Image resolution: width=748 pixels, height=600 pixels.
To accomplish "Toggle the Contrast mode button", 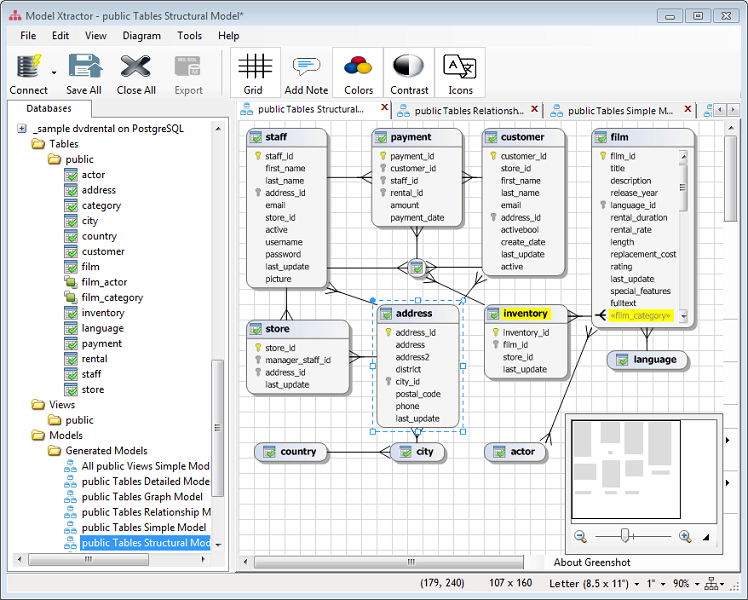I will [409, 68].
